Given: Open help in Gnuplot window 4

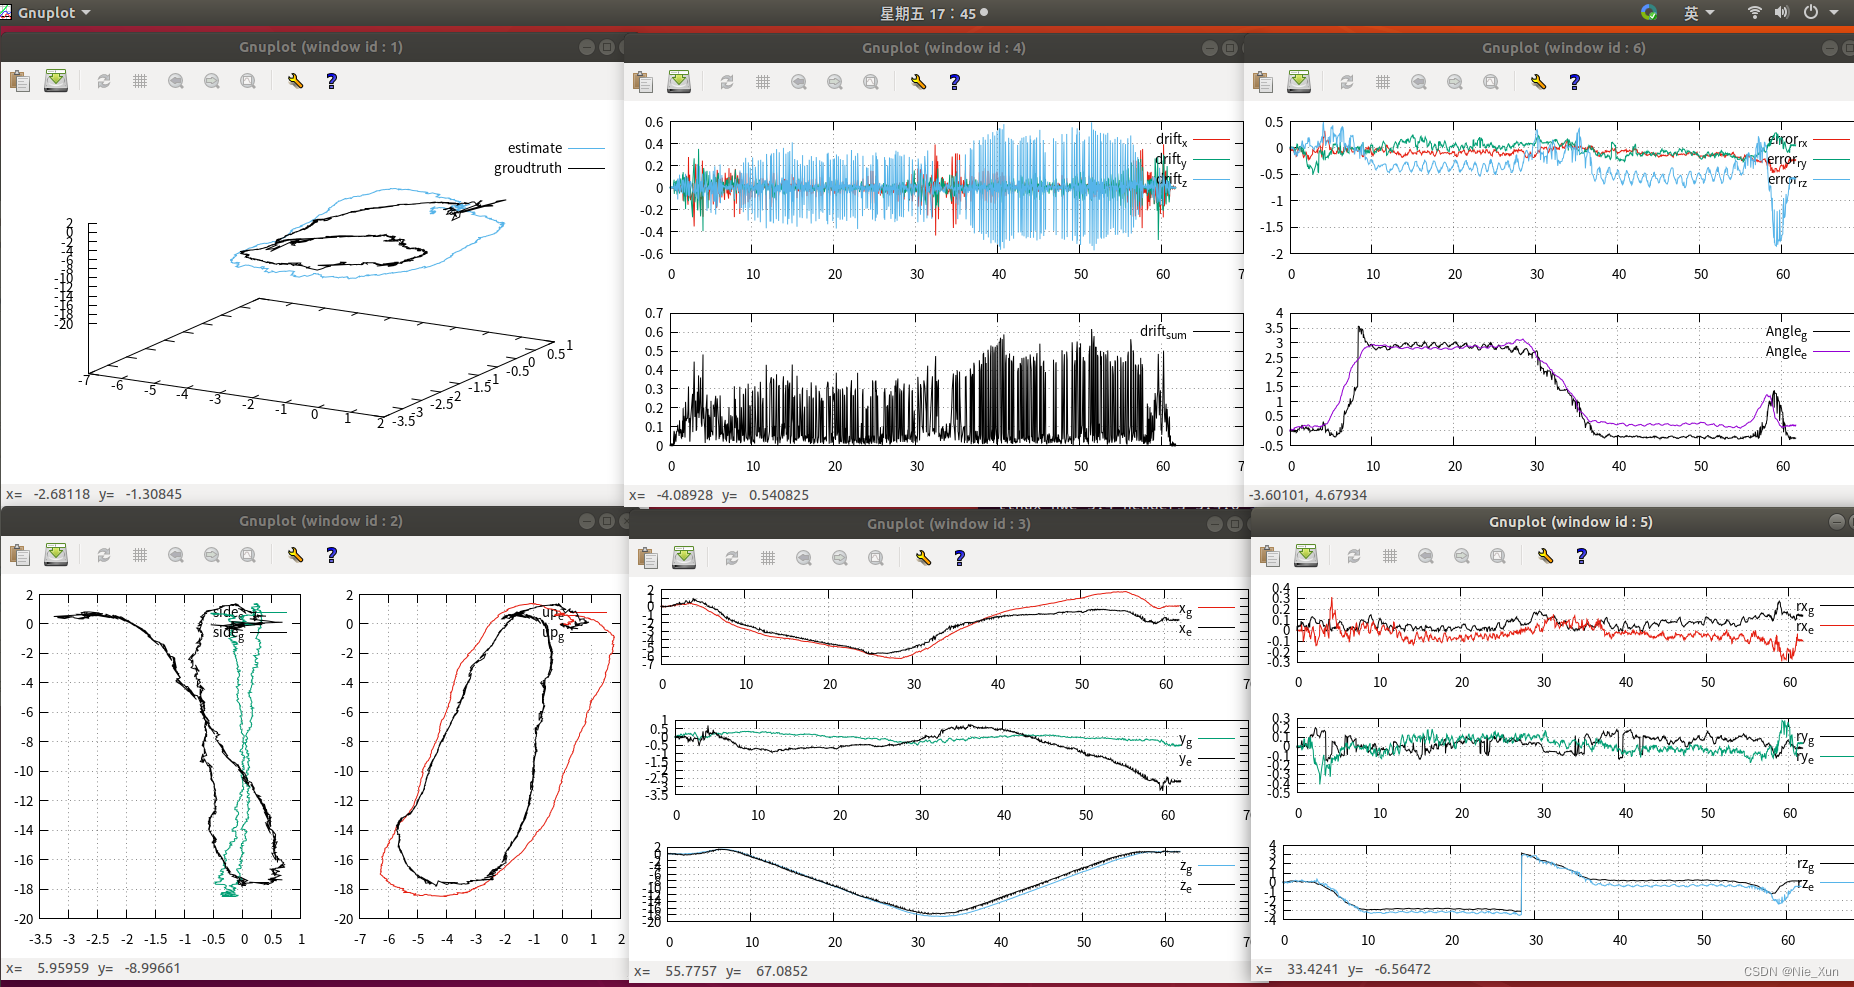Looking at the screenshot, I should [954, 82].
